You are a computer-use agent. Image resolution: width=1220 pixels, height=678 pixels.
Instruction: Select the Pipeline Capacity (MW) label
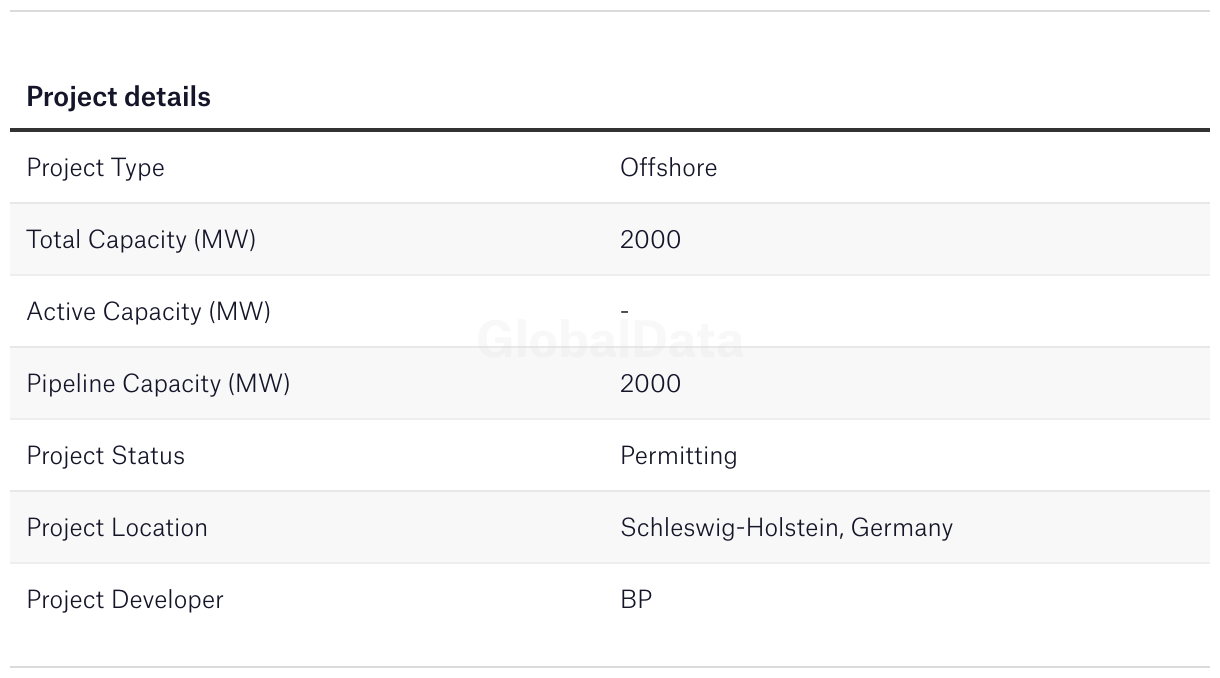[158, 384]
